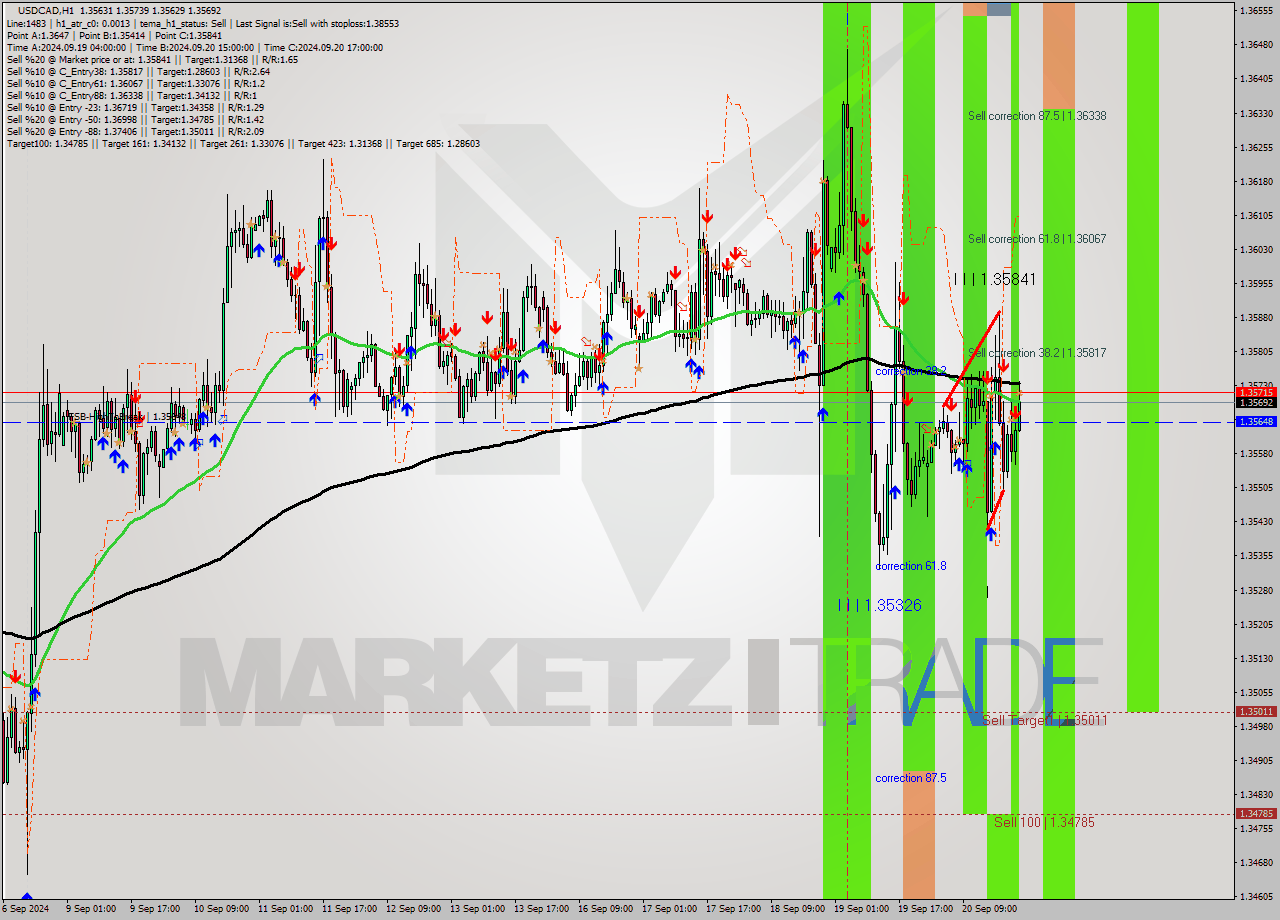Click the blue 'correction 87.5' label
This screenshot has width=1280, height=920.
(910, 778)
